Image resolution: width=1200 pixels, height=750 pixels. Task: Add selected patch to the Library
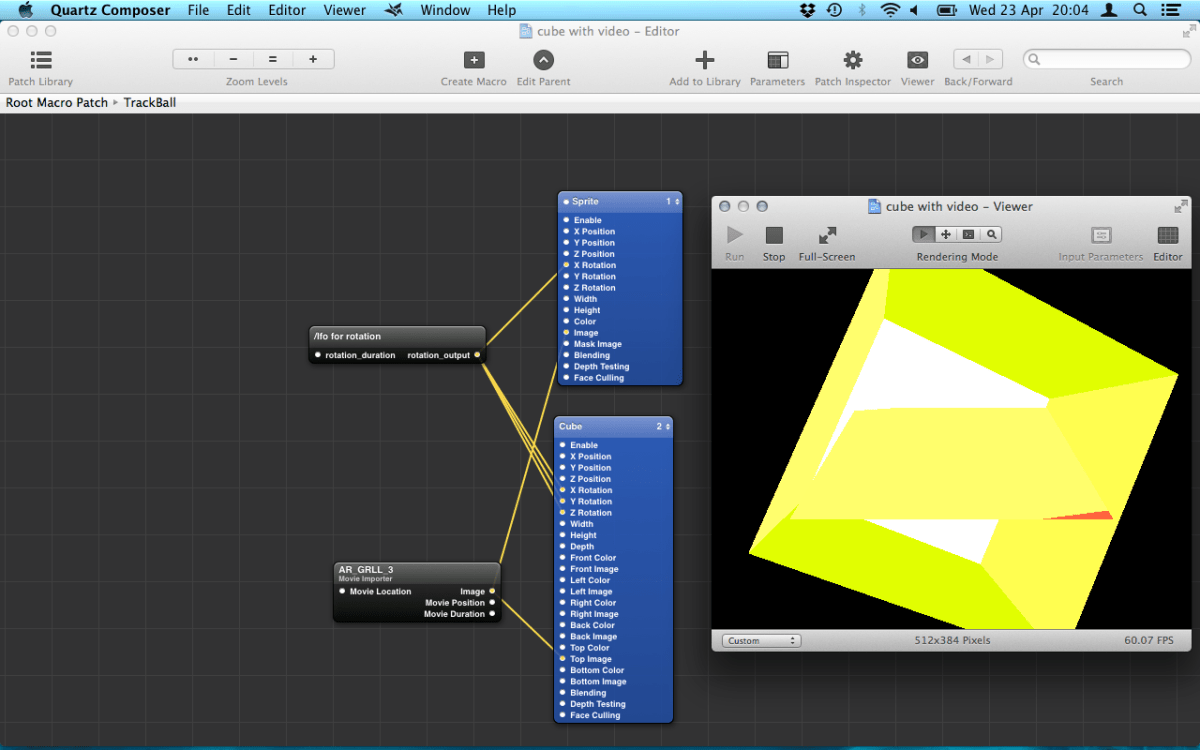click(x=705, y=60)
